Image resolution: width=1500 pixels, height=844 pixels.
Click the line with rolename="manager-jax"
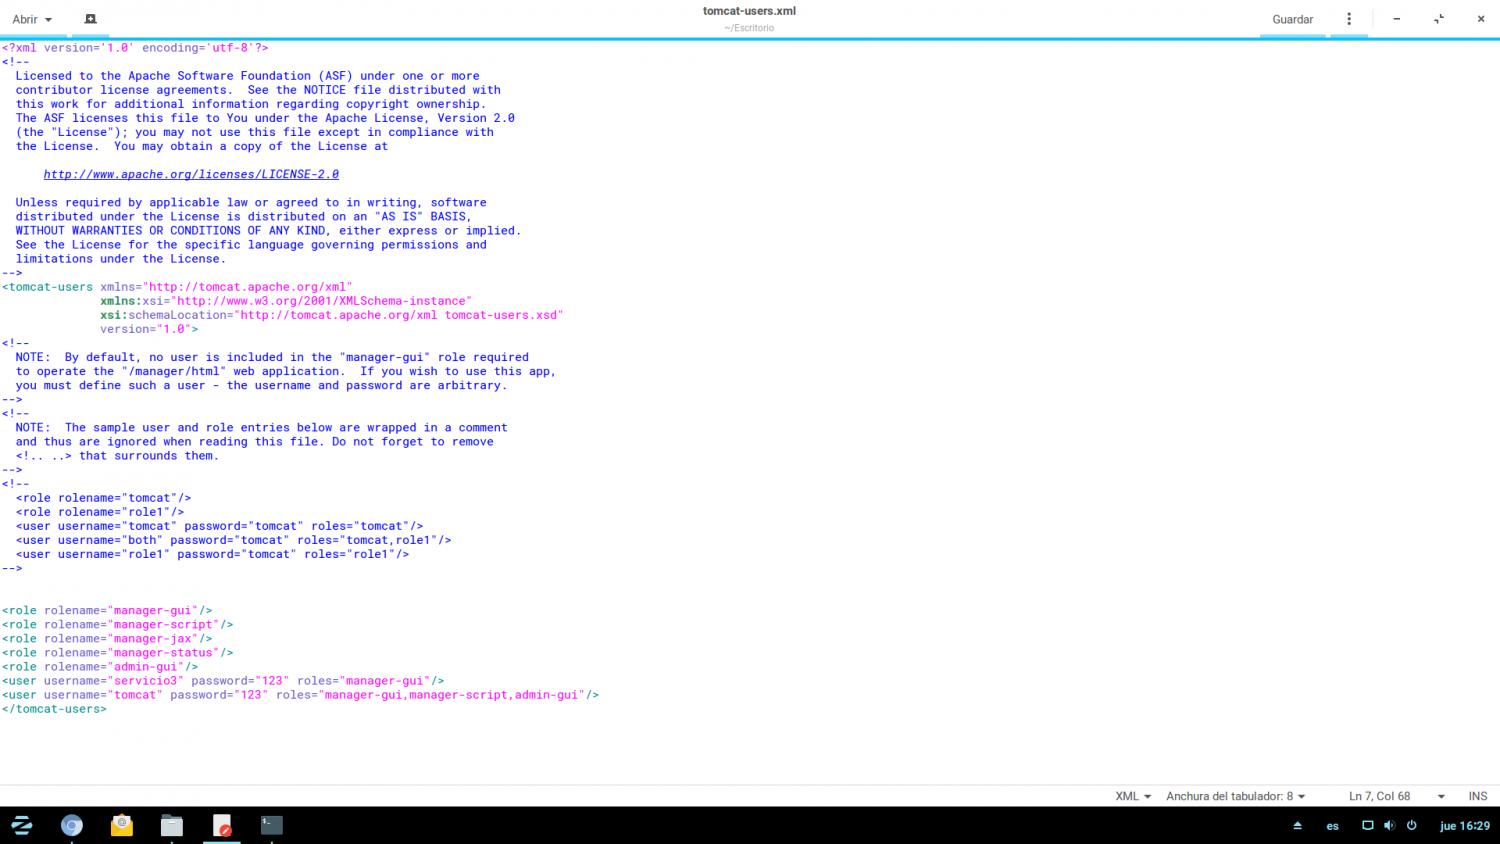tap(107, 638)
